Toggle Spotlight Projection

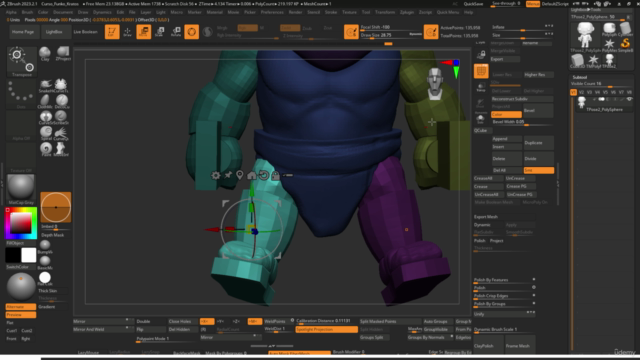327,329
